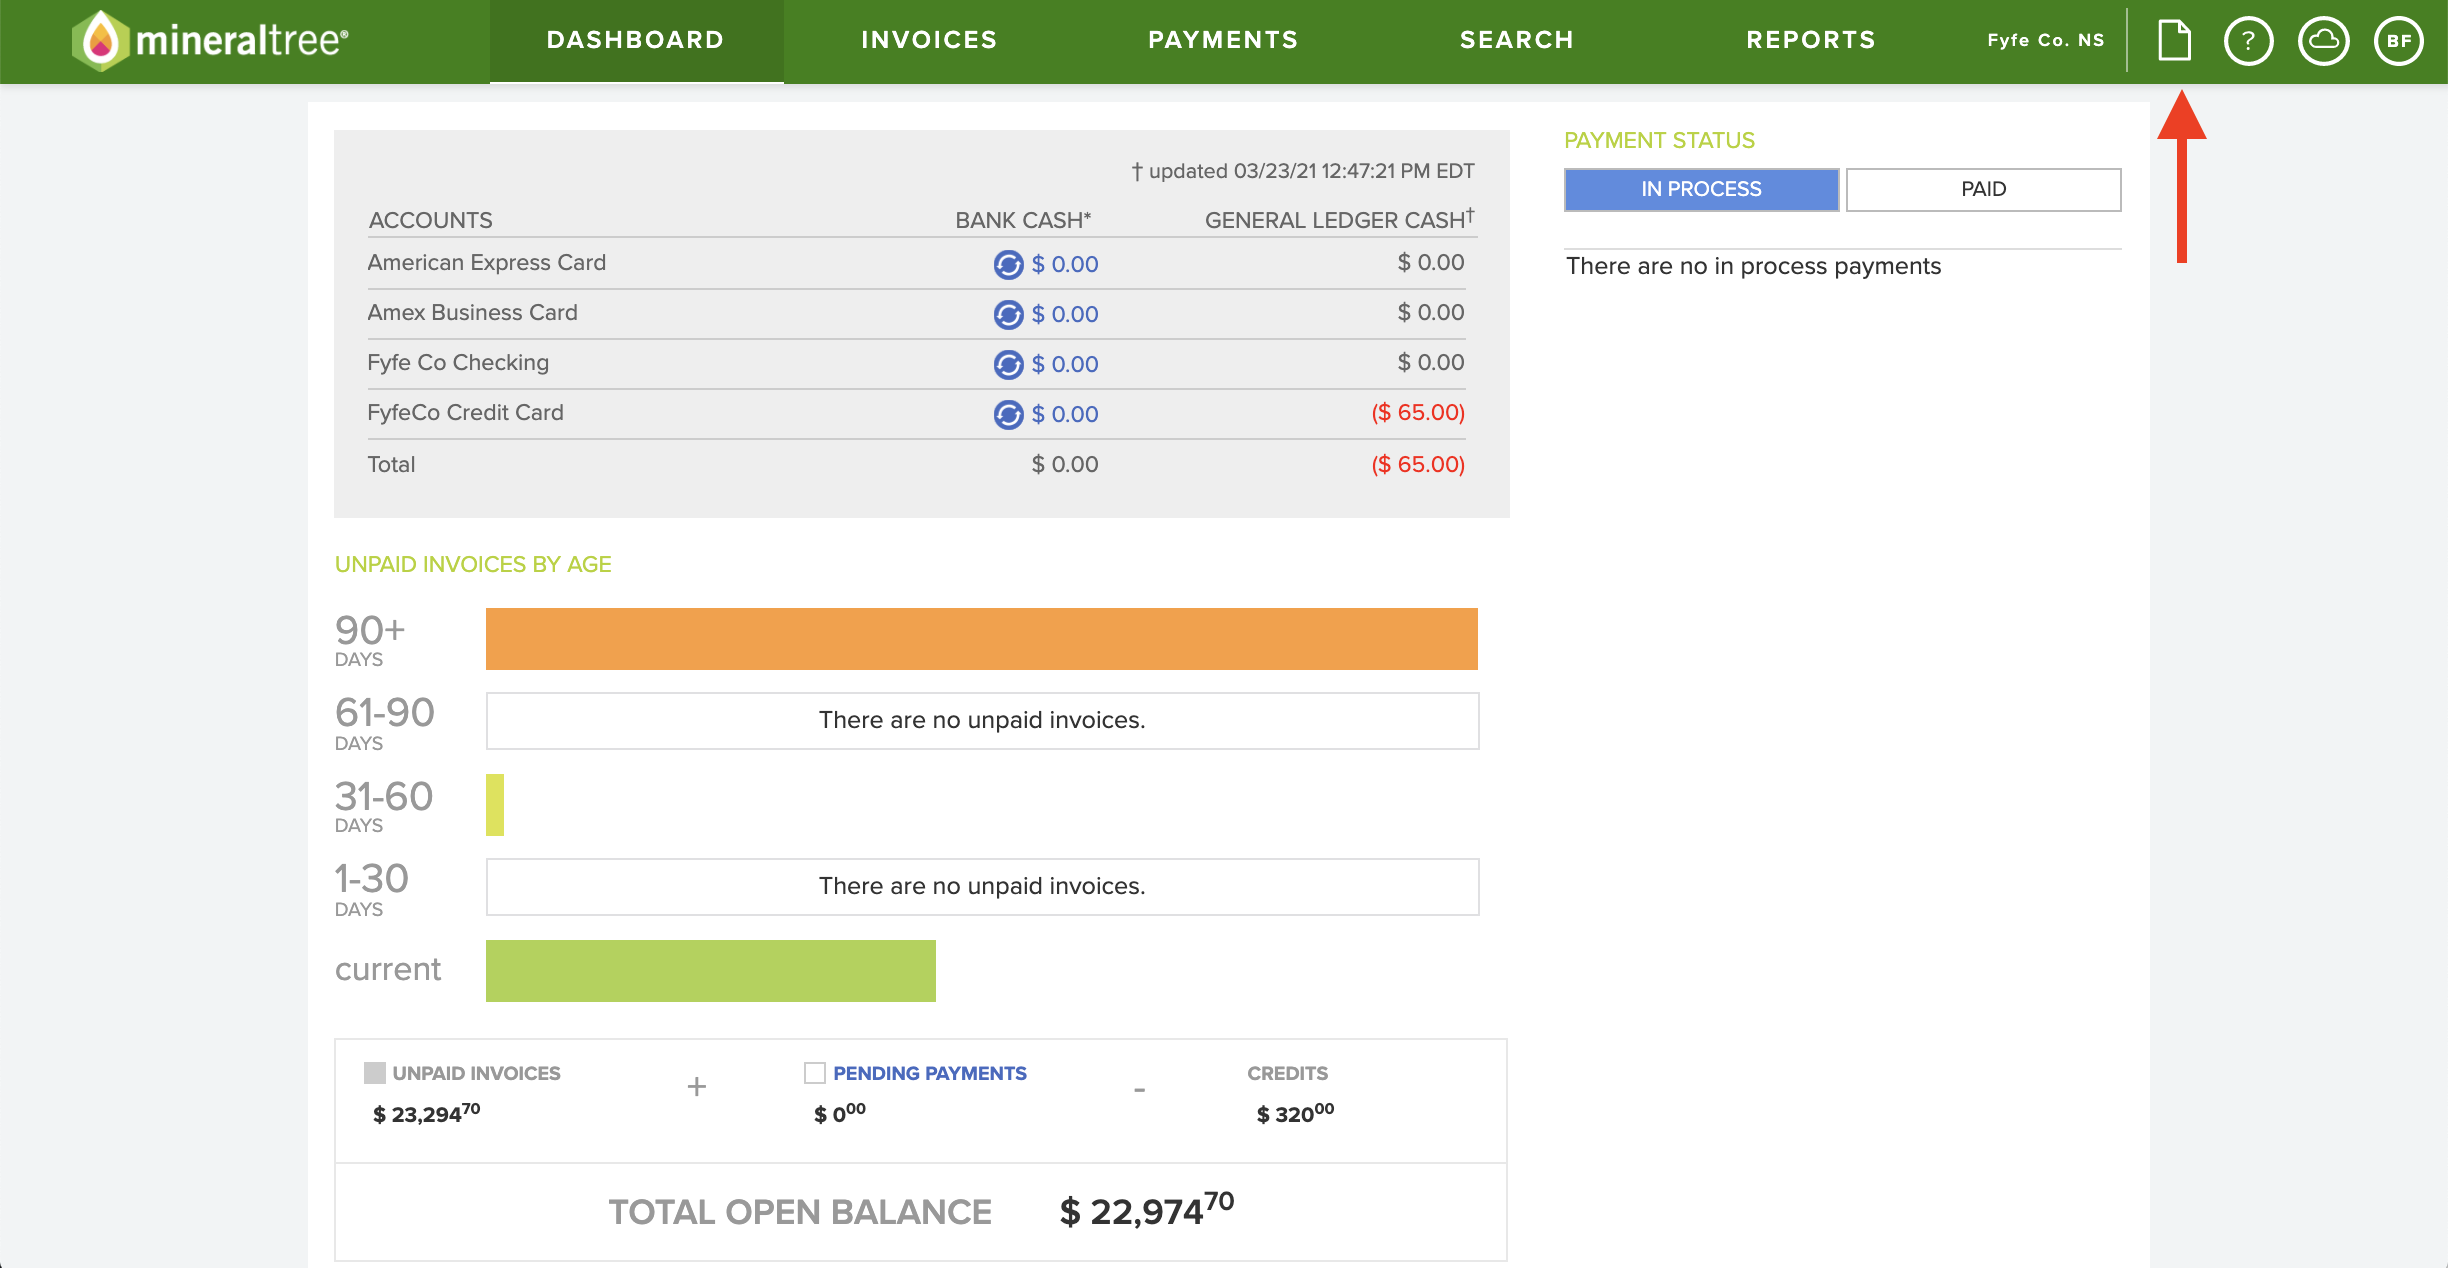Toggle the Unpaid Invoices checkbox
2448x1268 pixels.
click(375, 1073)
